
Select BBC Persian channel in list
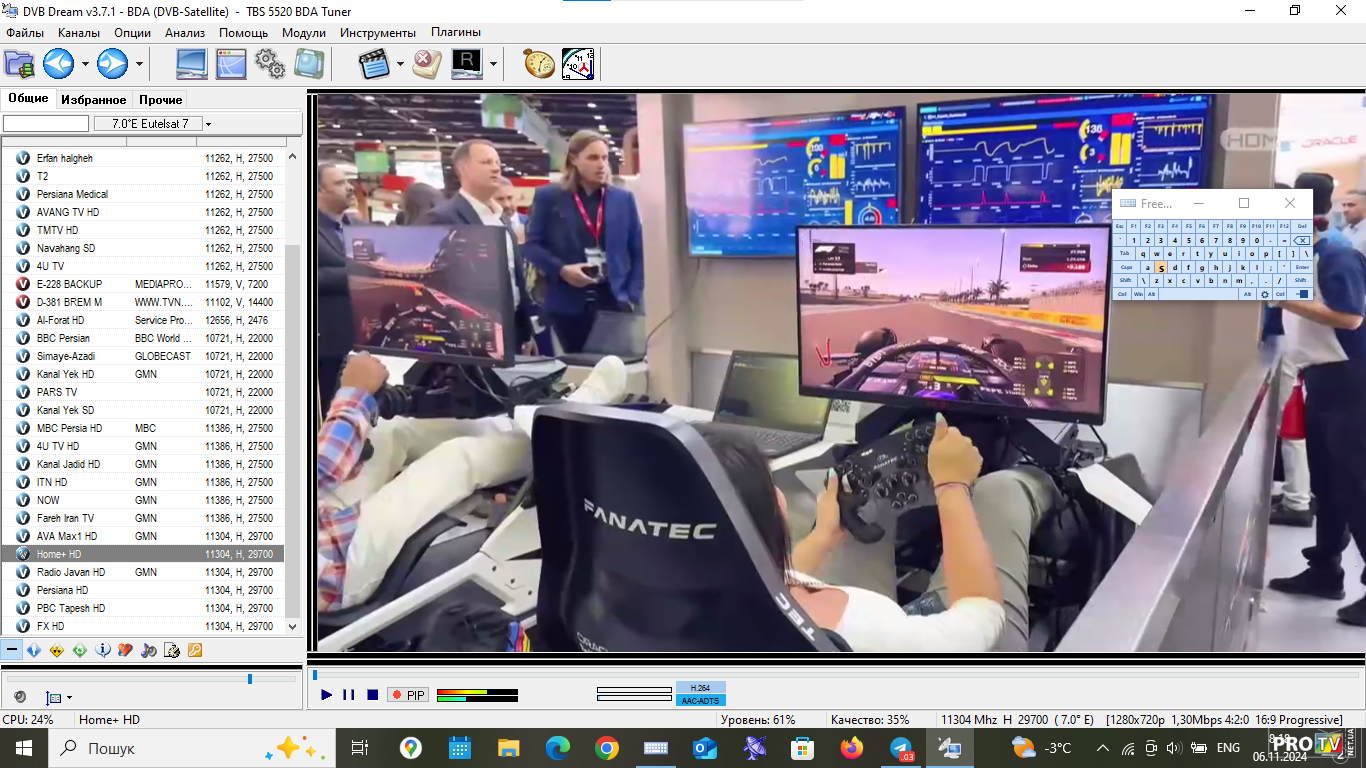point(63,338)
